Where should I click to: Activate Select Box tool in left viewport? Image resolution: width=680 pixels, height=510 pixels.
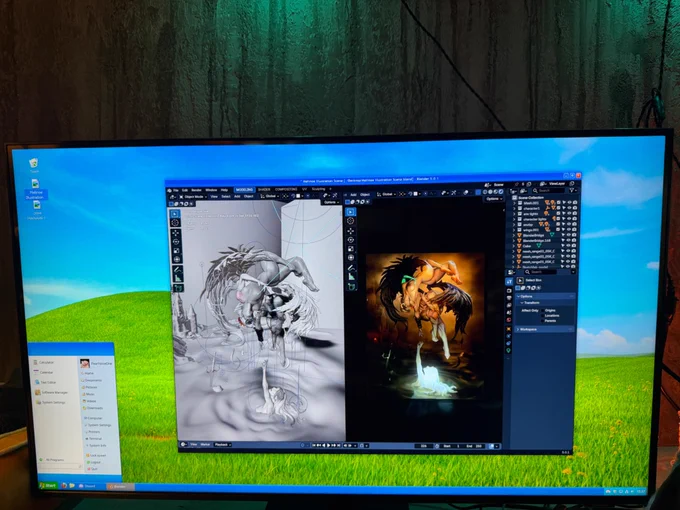tap(175, 213)
